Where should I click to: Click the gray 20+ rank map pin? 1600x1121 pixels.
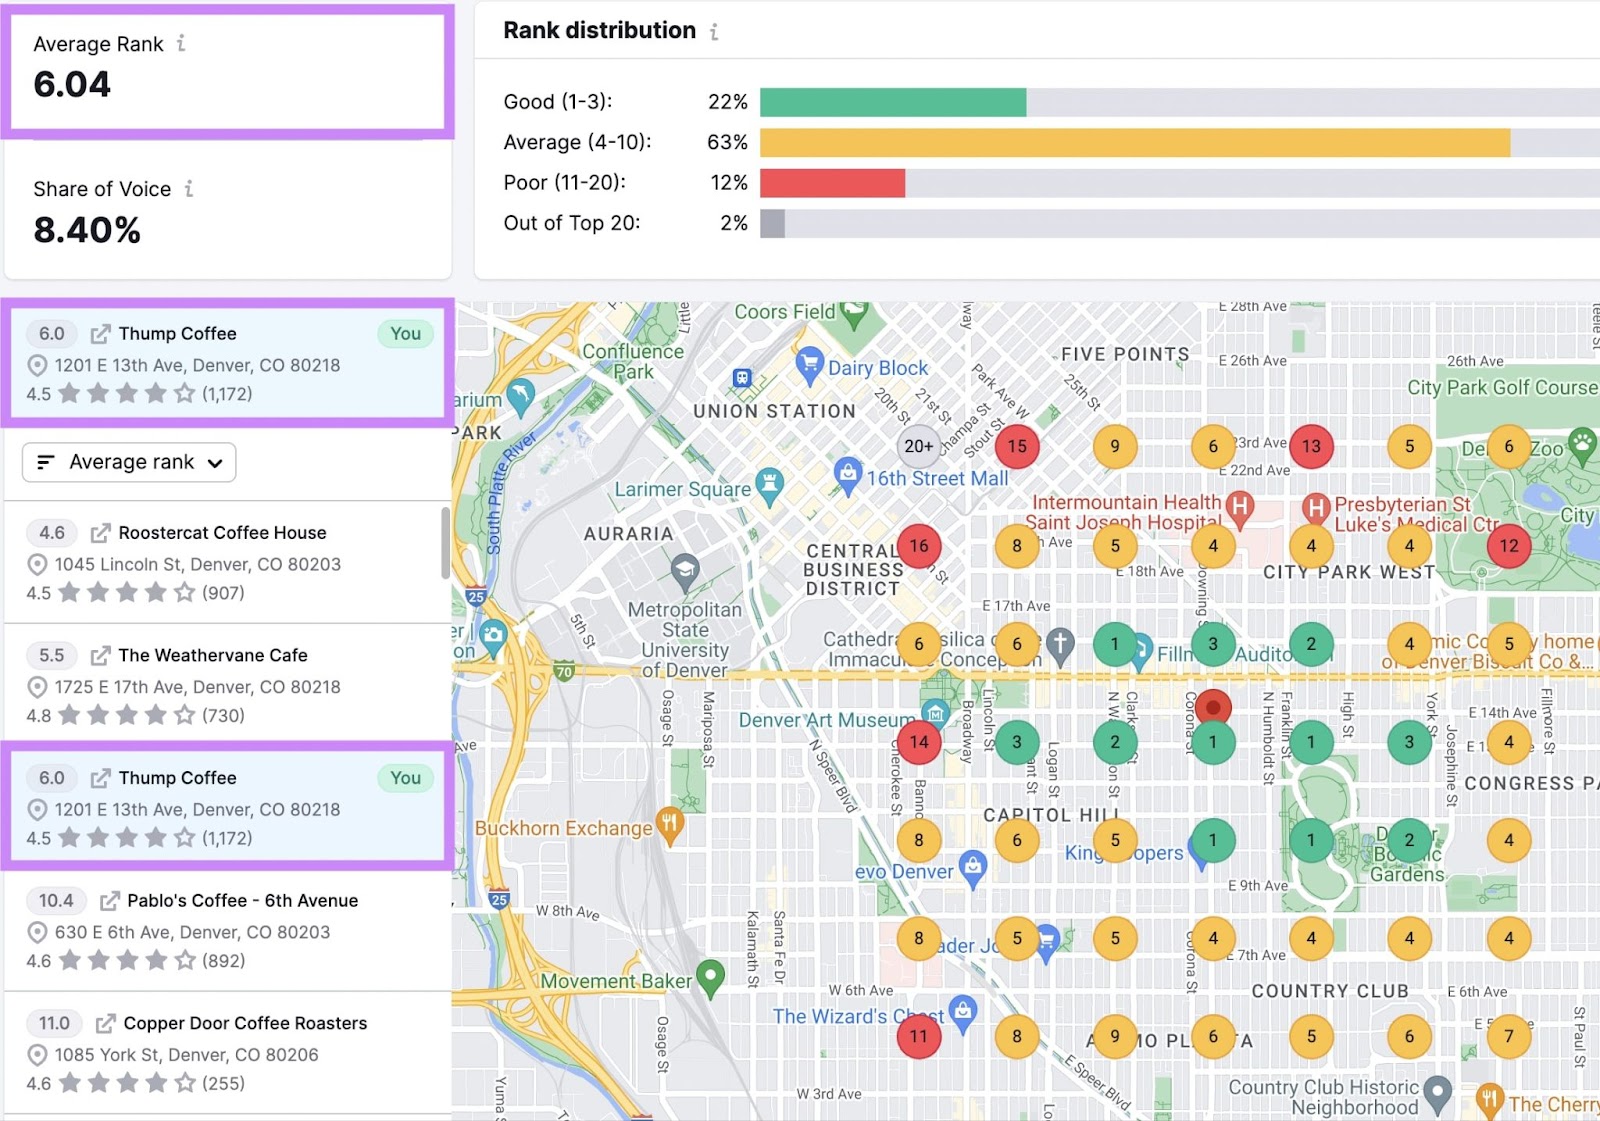point(918,446)
